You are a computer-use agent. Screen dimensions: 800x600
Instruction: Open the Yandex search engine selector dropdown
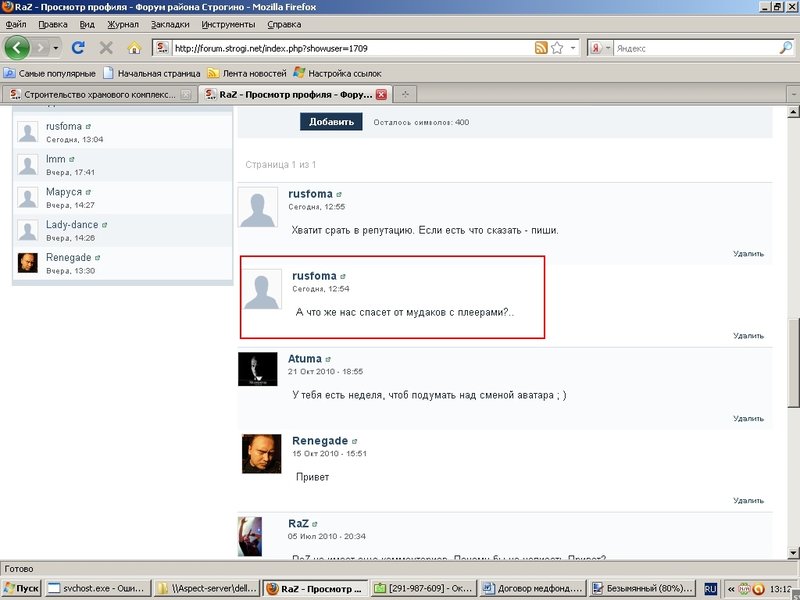[608, 48]
